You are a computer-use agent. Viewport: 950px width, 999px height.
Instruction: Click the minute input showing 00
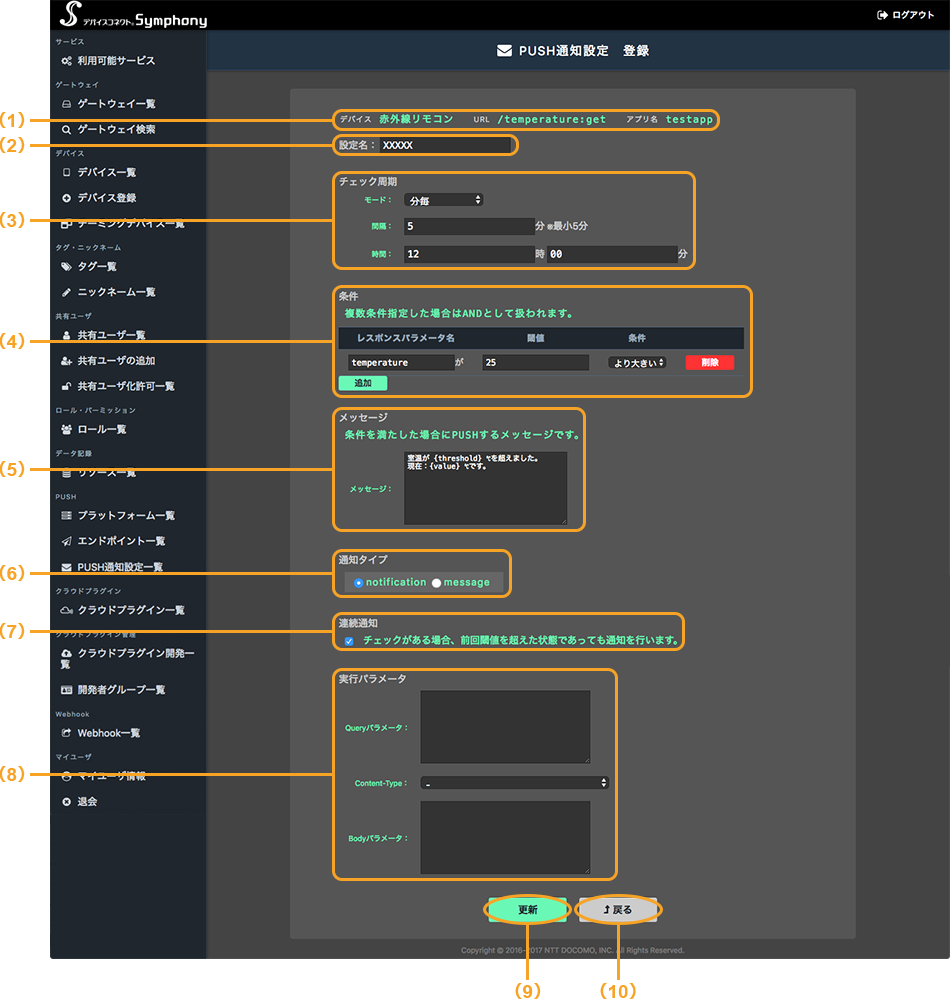(612, 254)
